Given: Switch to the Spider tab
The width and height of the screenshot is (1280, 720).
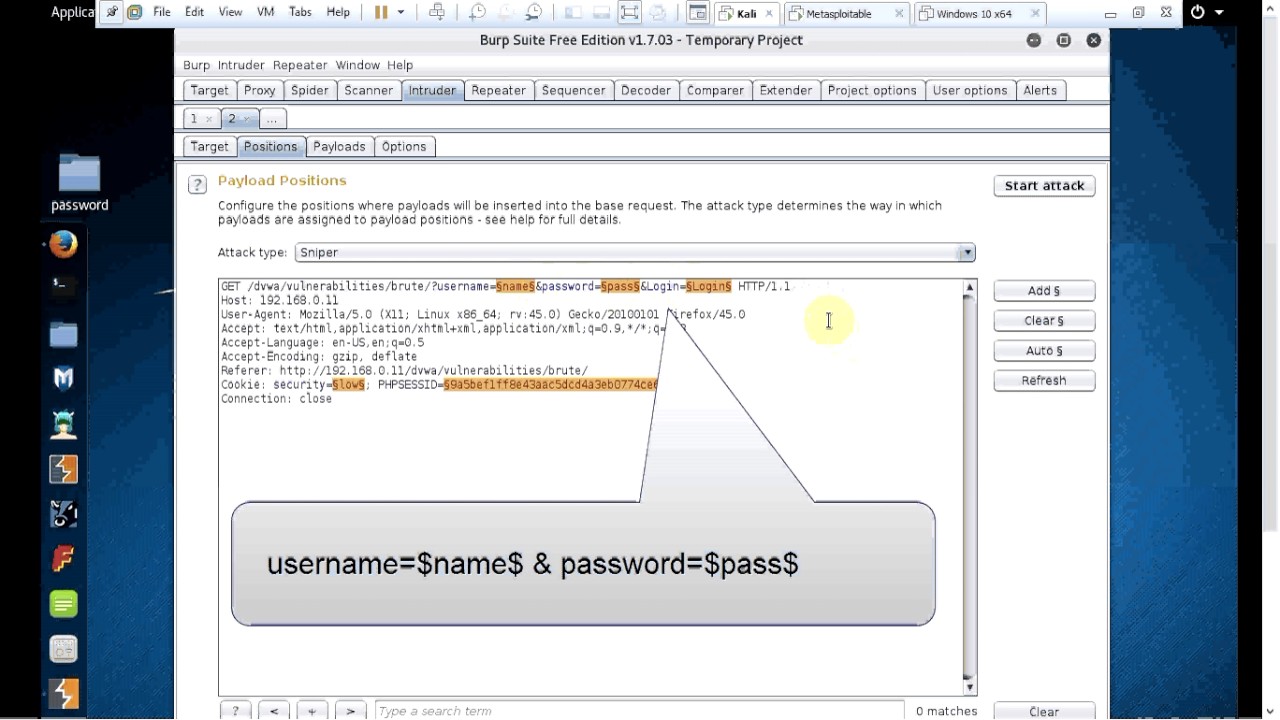Looking at the screenshot, I should click(x=309, y=90).
